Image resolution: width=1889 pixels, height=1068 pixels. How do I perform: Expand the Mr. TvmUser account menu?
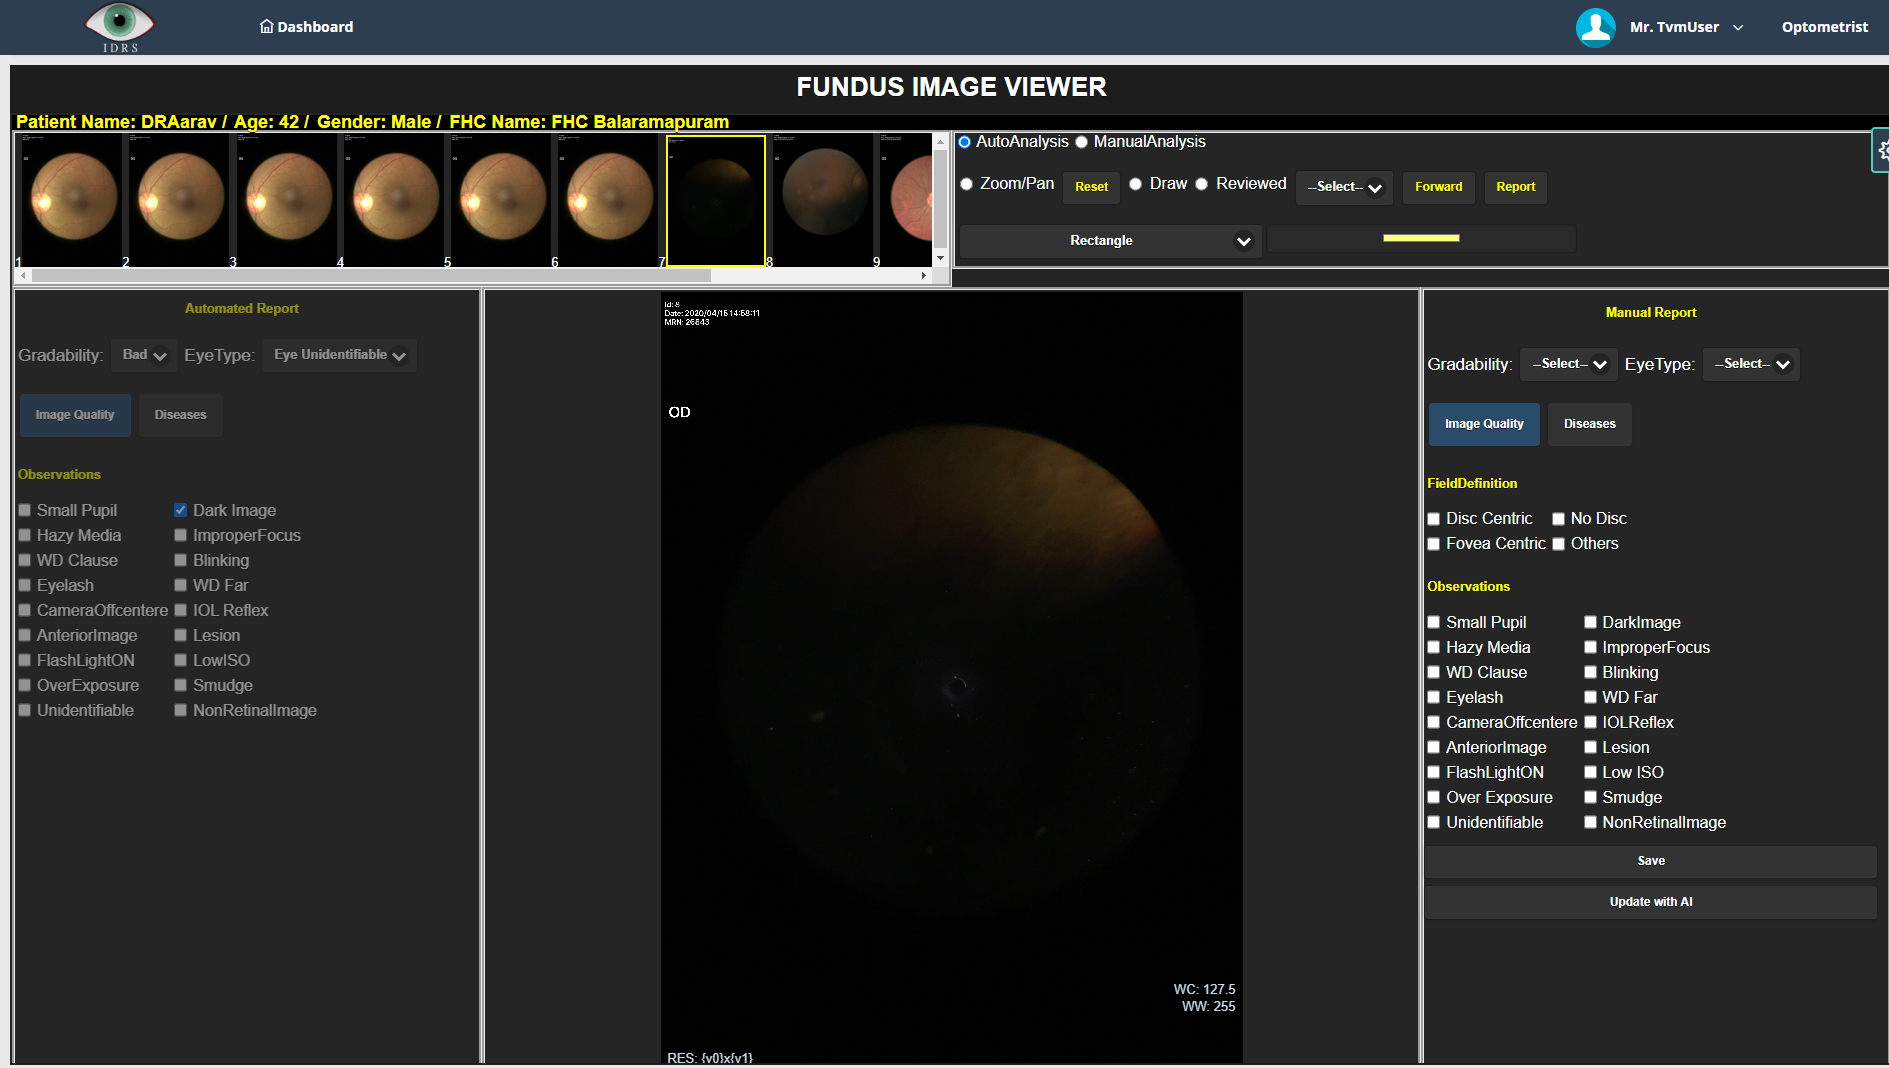tap(1686, 27)
